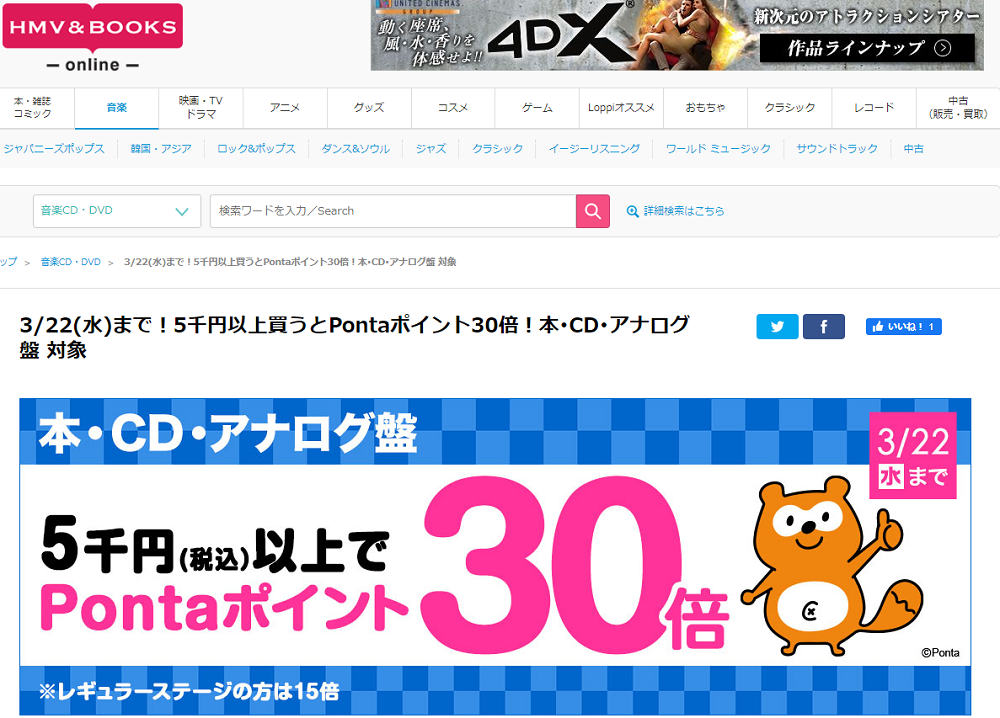Click 作品ラインナップ button in the 4DX banner
The width and height of the screenshot is (1000, 718).
867,48
